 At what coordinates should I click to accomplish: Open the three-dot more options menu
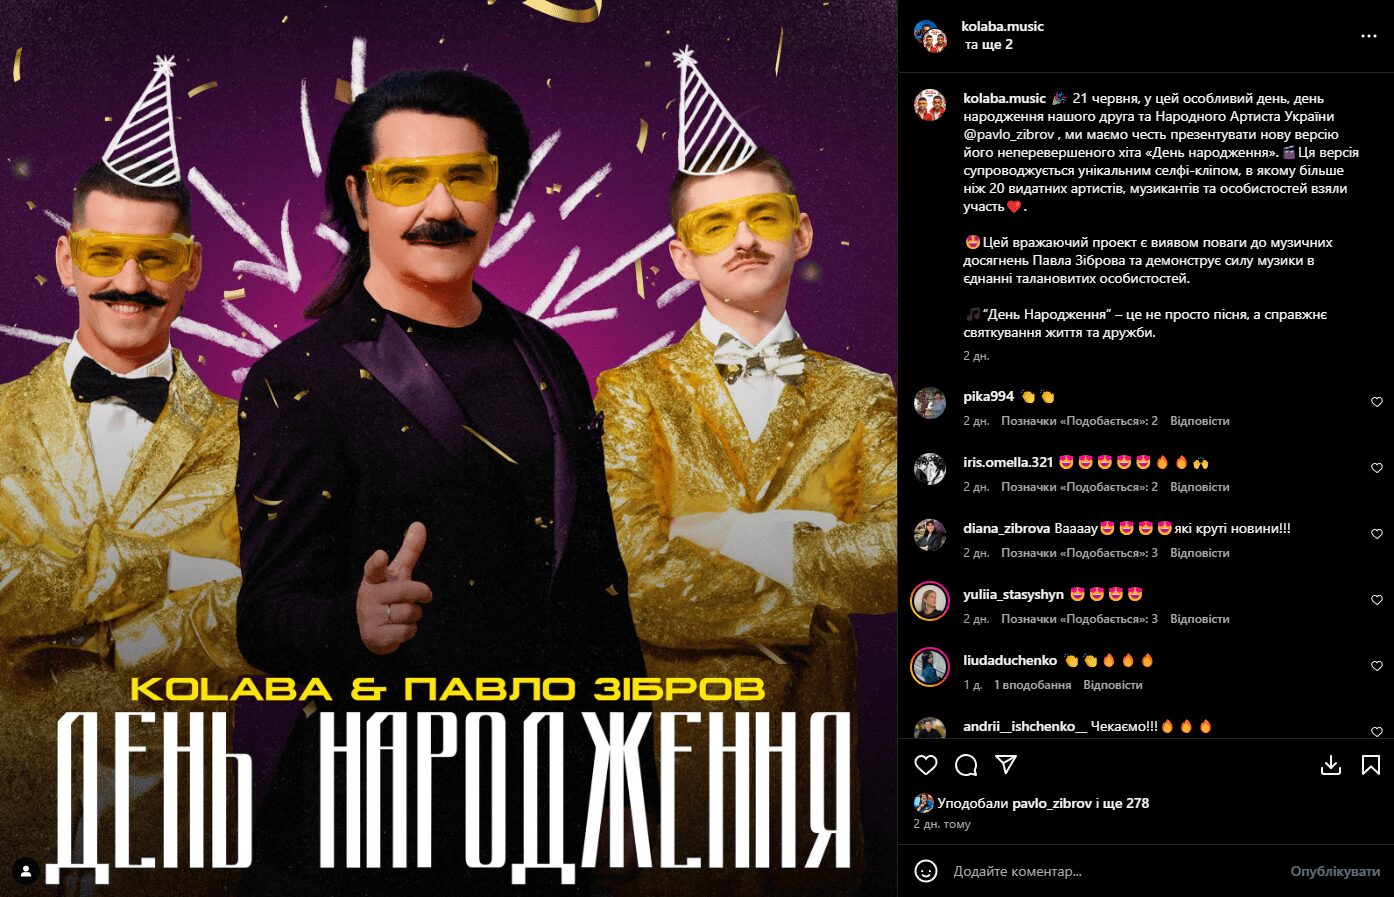(1369, 36)
